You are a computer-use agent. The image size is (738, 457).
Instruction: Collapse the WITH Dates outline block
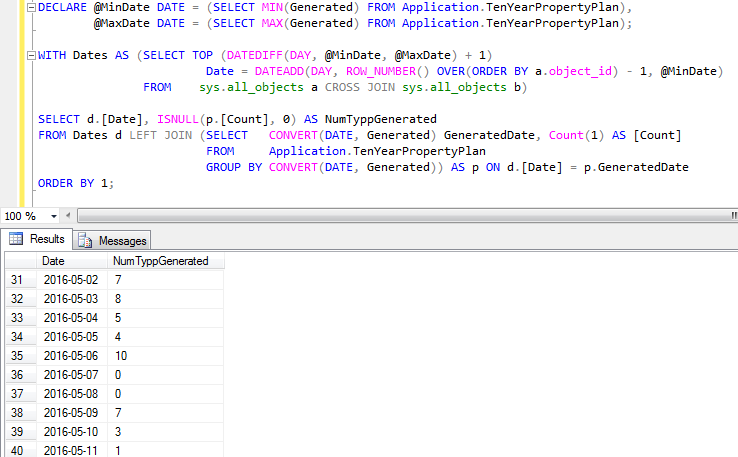[x=31, y=56]
